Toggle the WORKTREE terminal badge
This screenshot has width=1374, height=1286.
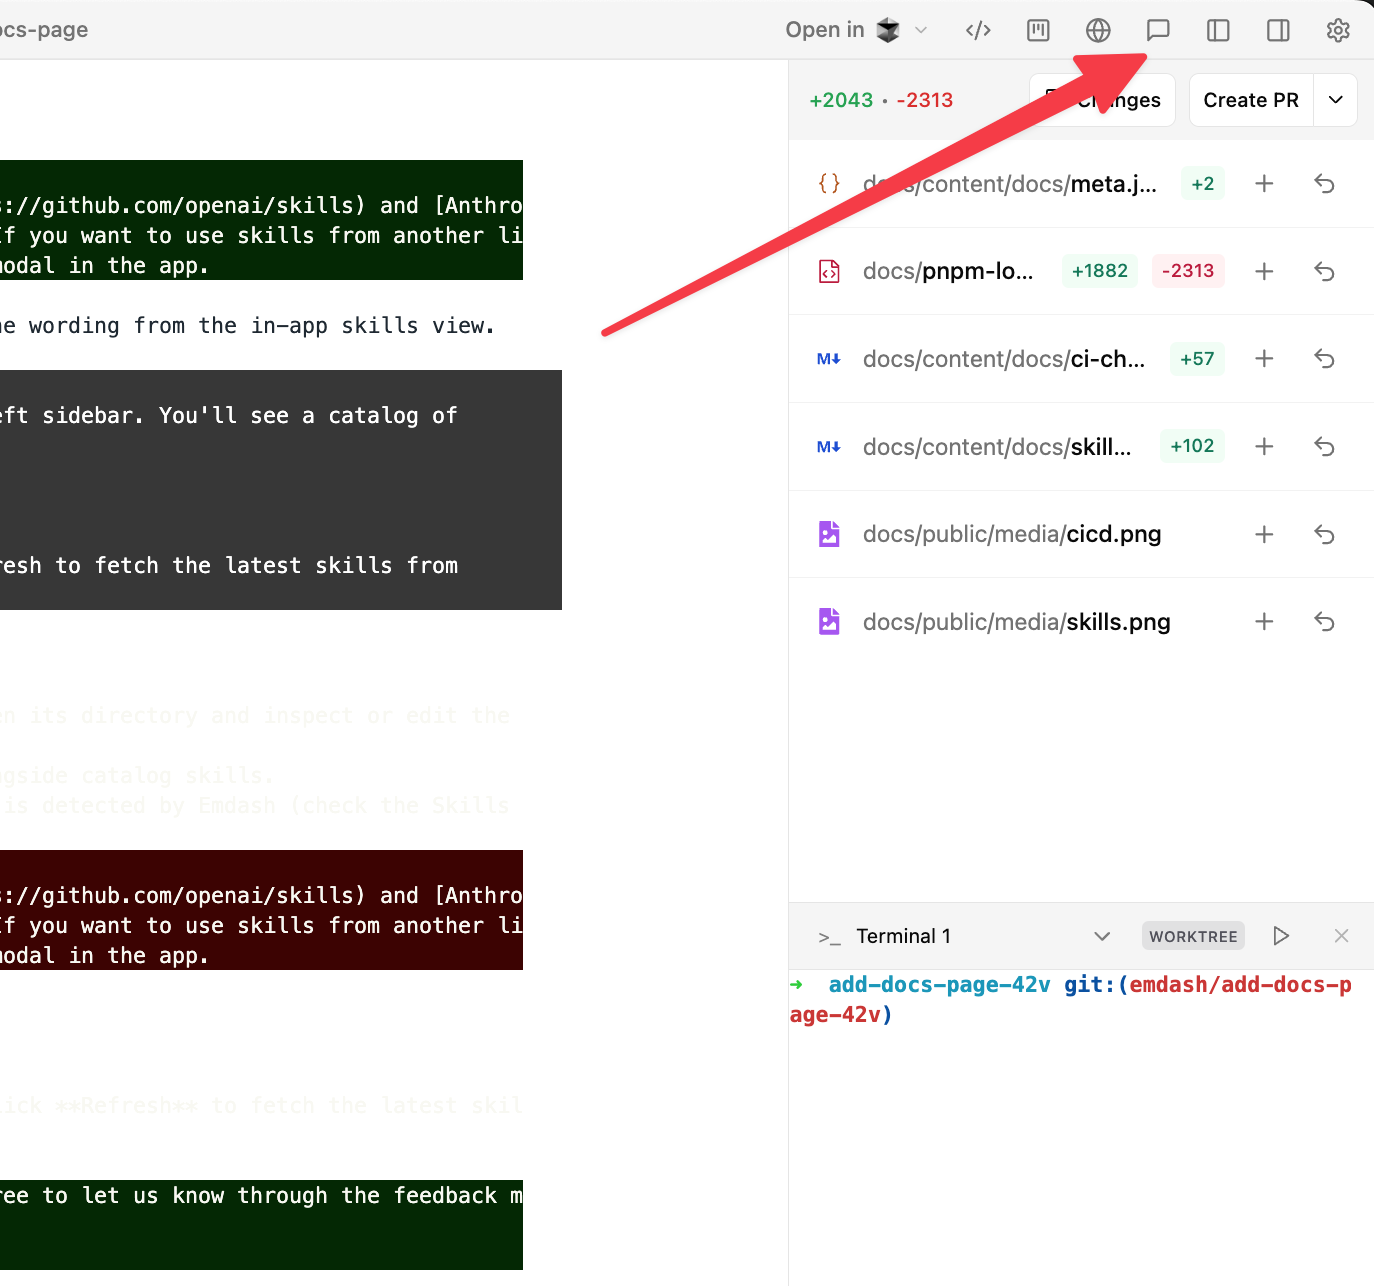click(1193, 936)
